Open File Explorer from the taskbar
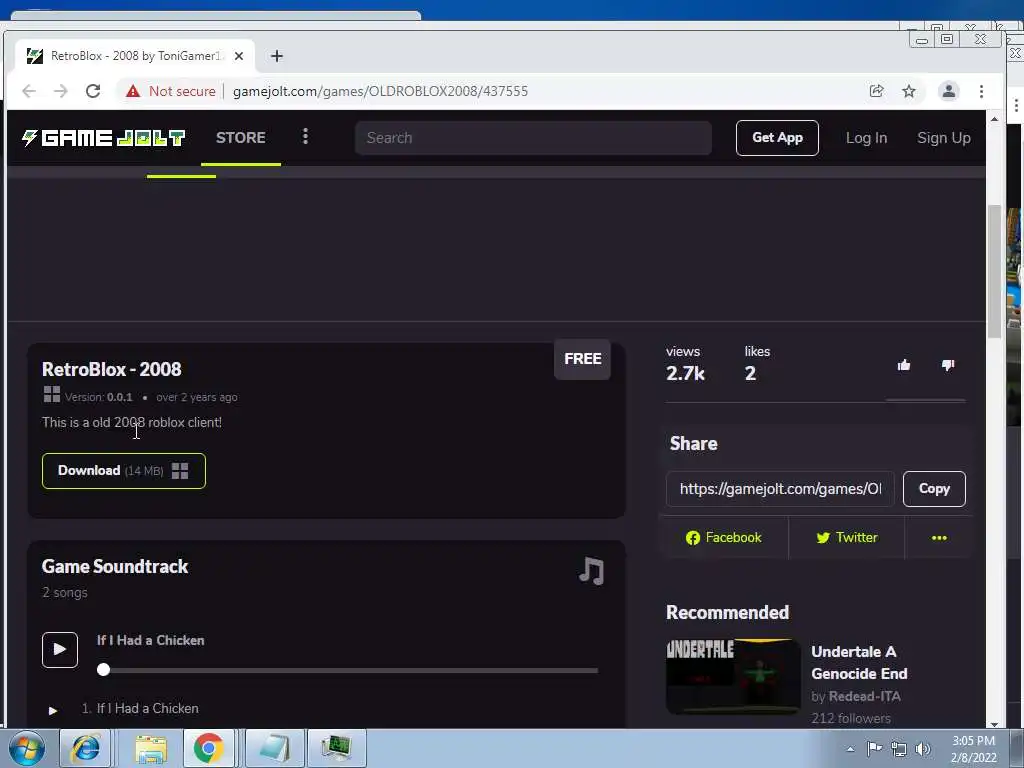 151,748
